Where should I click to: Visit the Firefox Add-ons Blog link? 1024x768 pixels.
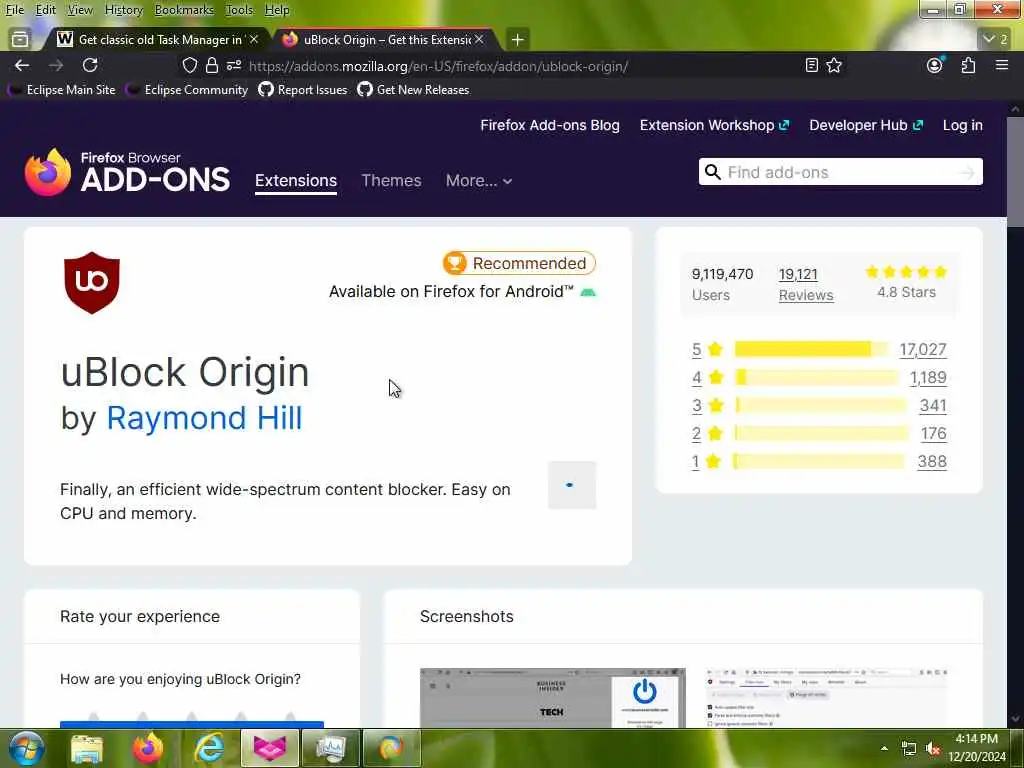(550, 125)
